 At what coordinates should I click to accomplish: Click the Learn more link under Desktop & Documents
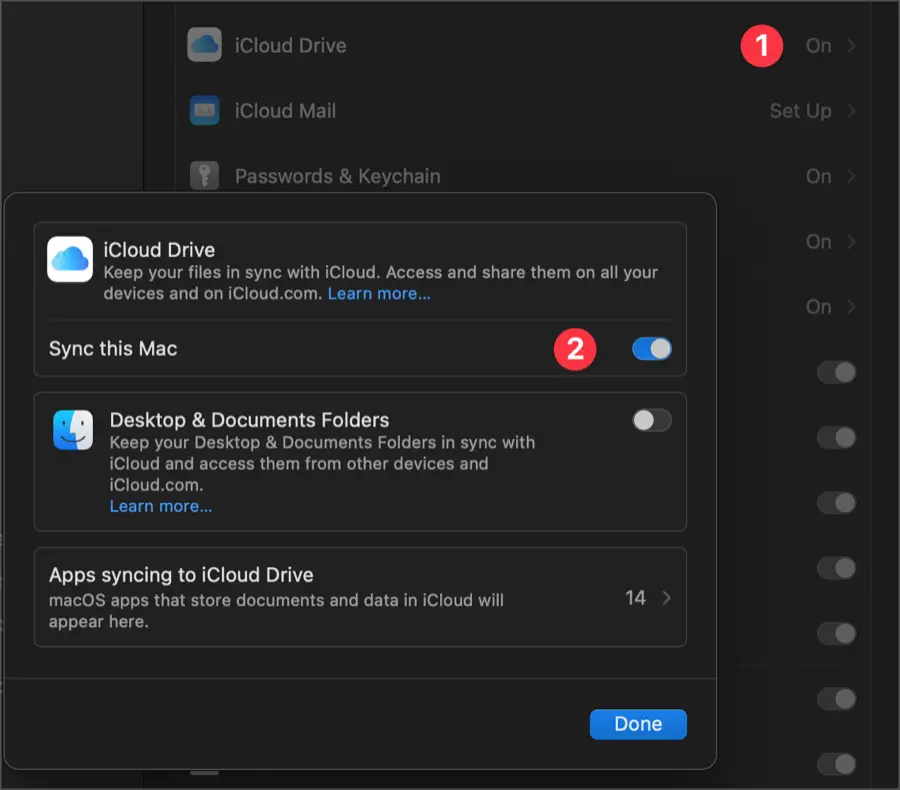click(x=160, y=506)
